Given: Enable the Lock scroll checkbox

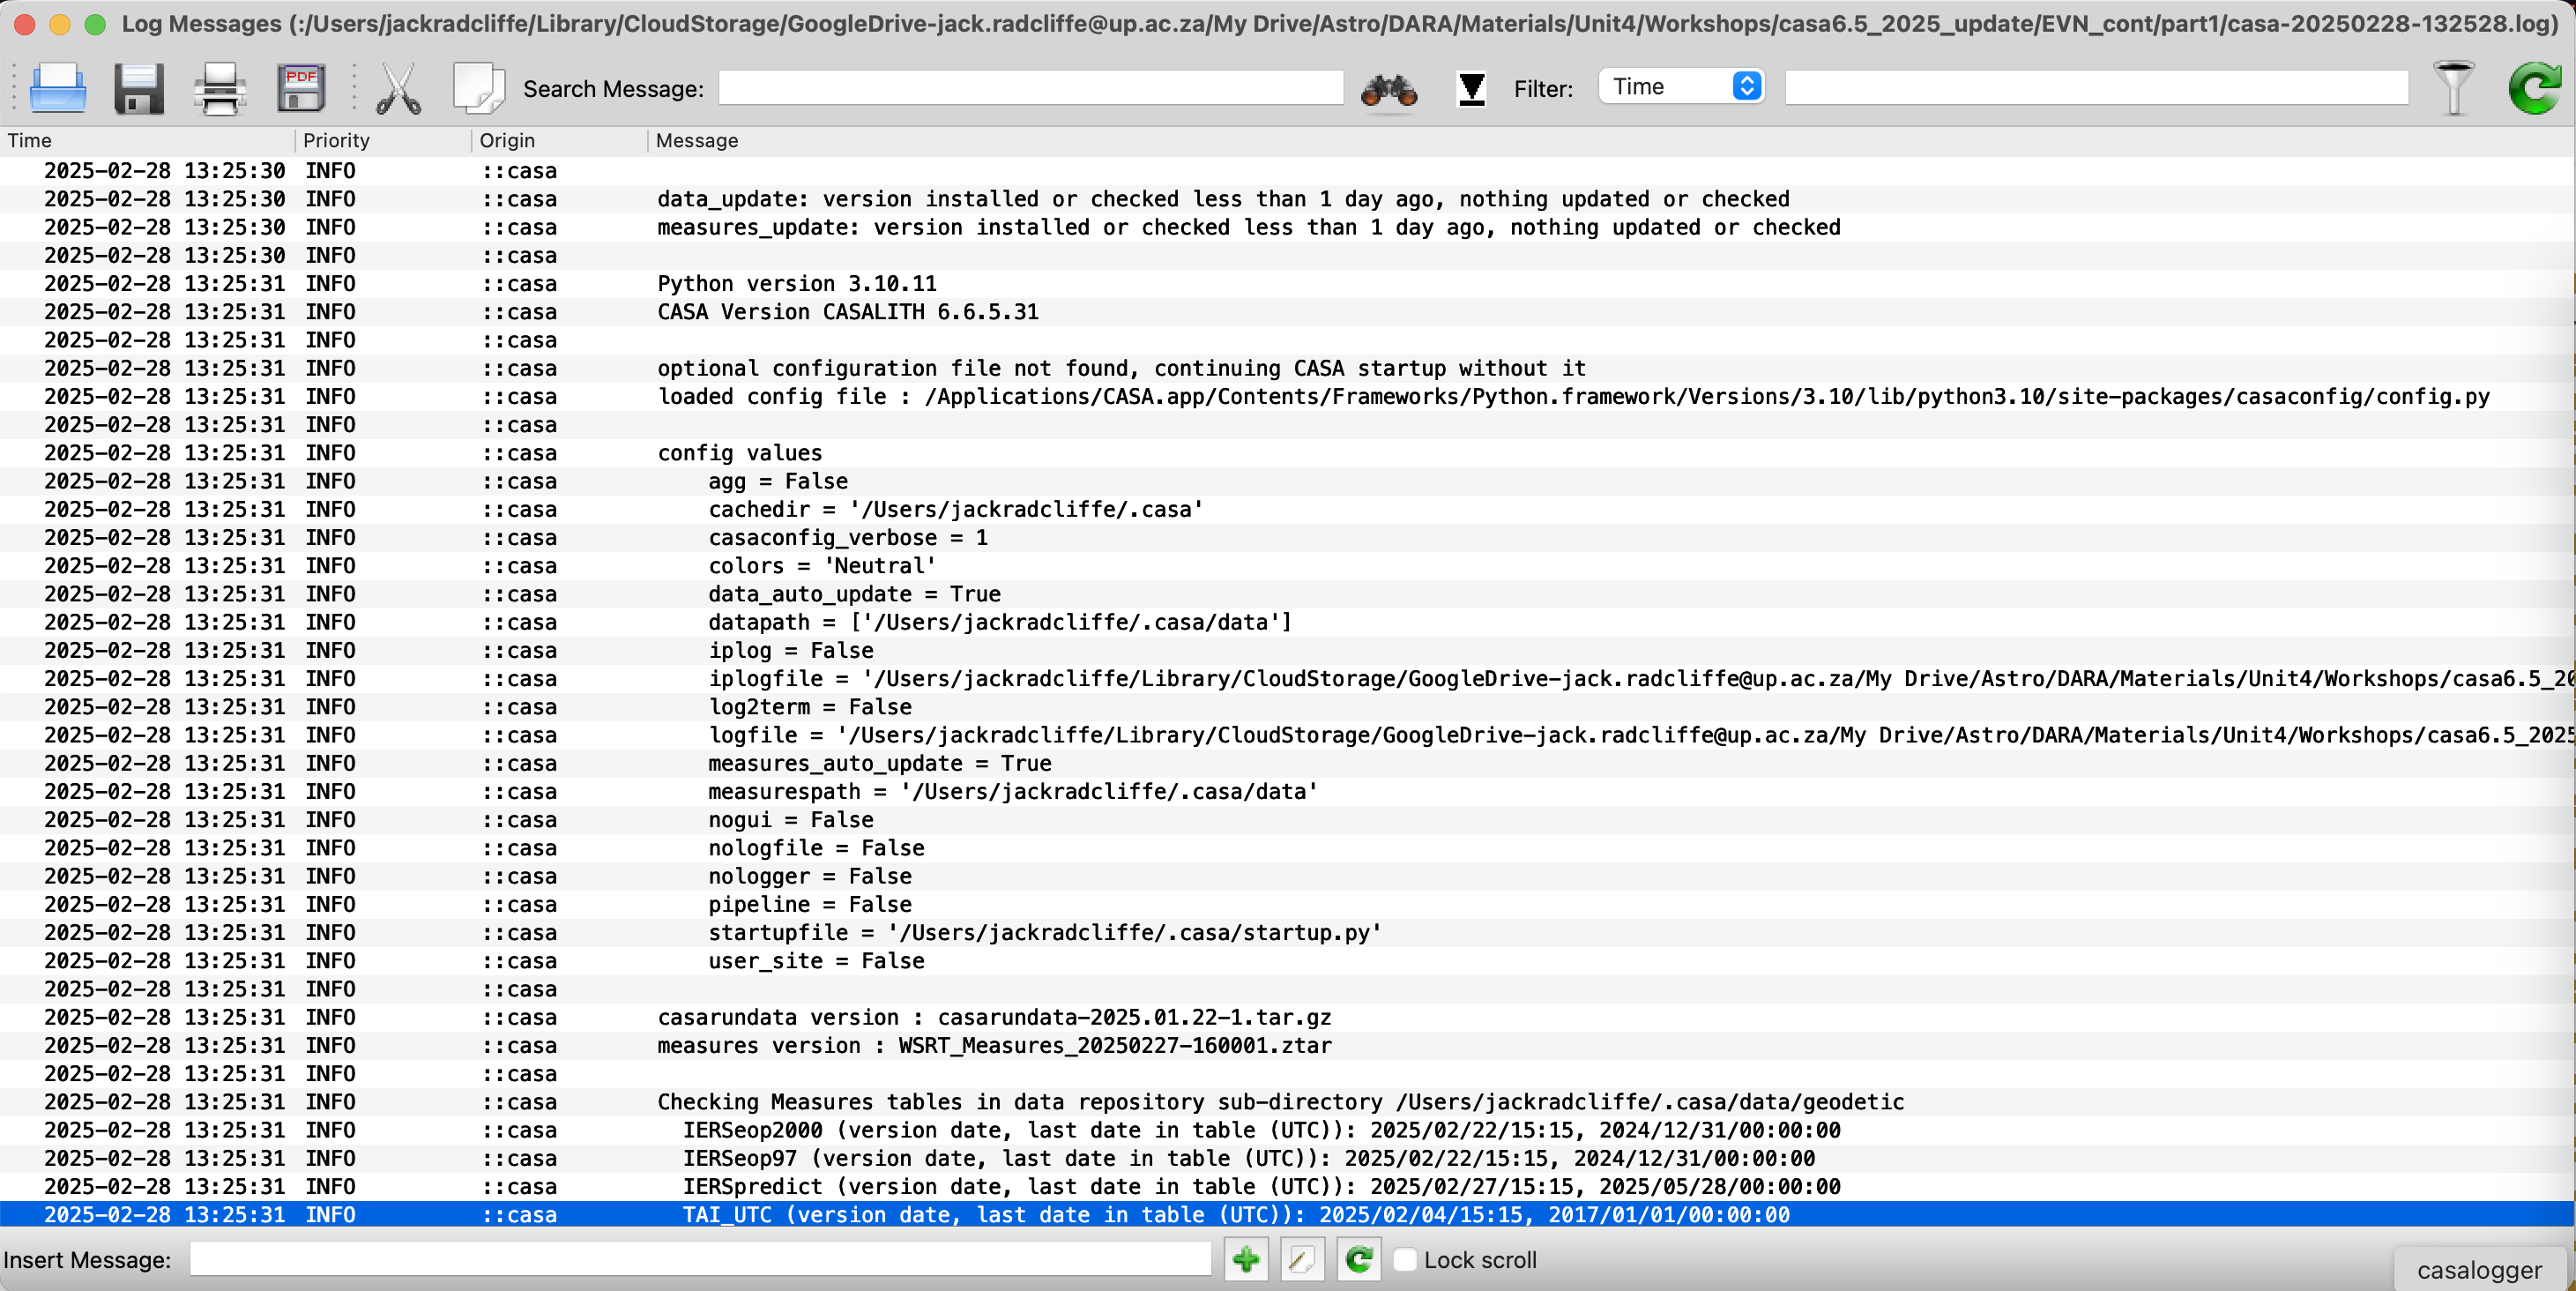Looking at the screenshot, I should point(1405,1260).
